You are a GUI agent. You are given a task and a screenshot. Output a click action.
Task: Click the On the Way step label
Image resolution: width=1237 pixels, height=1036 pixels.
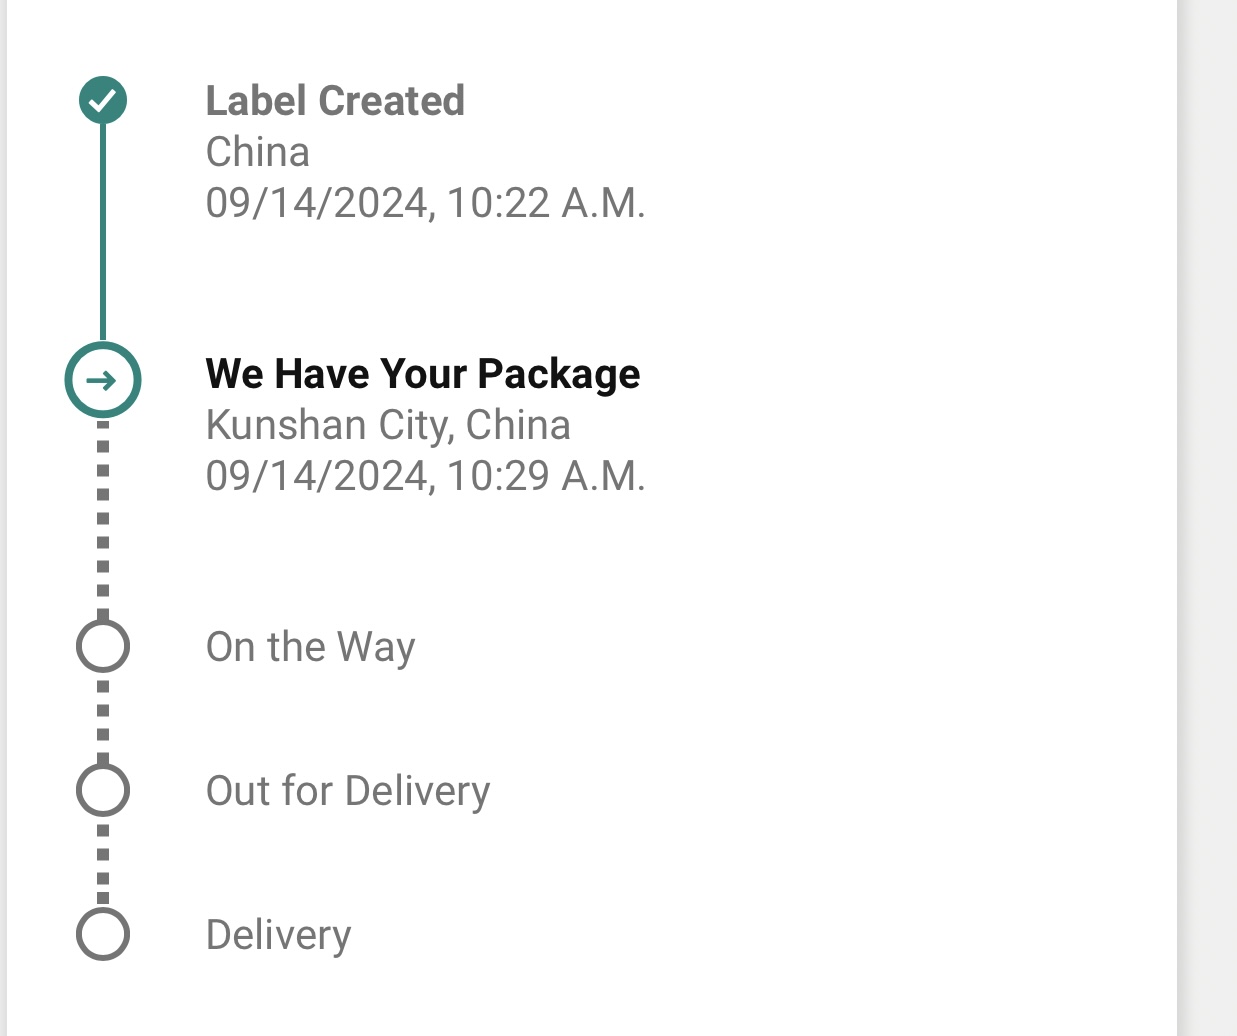(x=310, y=647)
